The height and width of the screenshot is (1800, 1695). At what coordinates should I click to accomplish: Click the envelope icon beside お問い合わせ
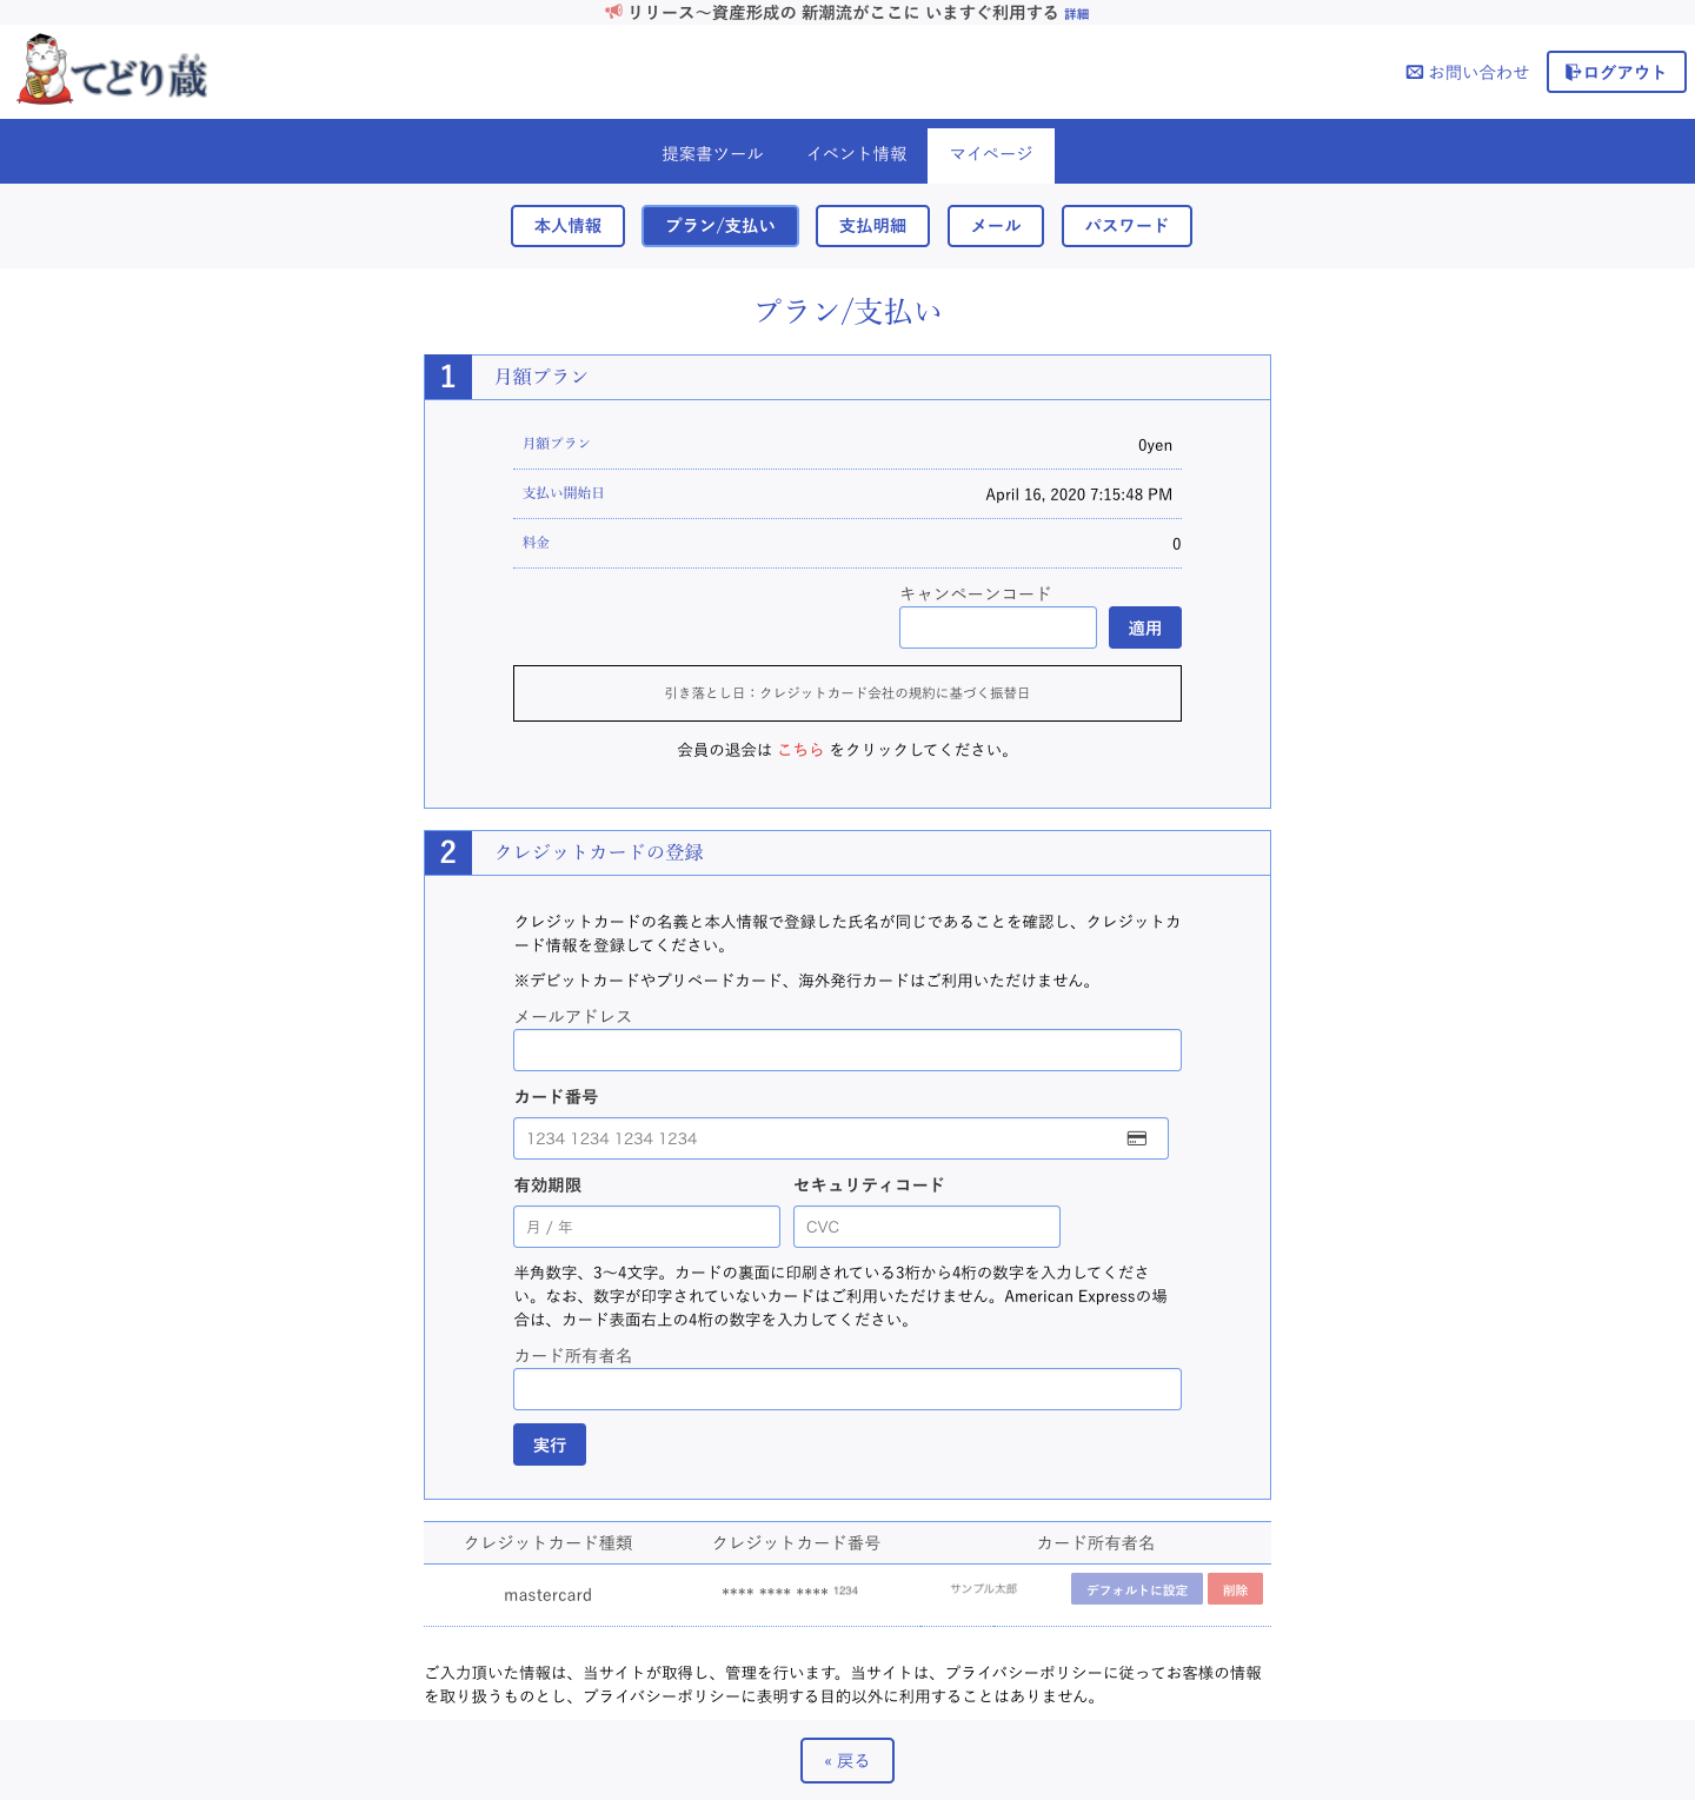[x=1414, y=72]
